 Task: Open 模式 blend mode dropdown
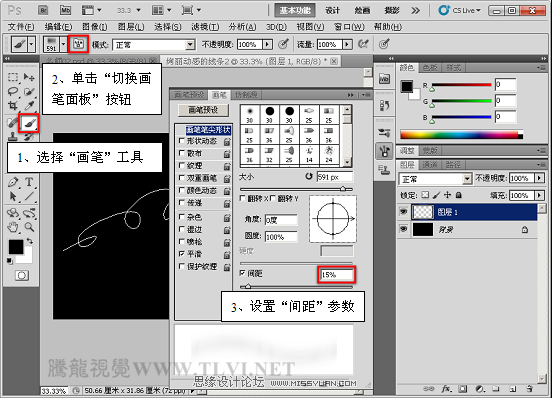tap(190, 45)
